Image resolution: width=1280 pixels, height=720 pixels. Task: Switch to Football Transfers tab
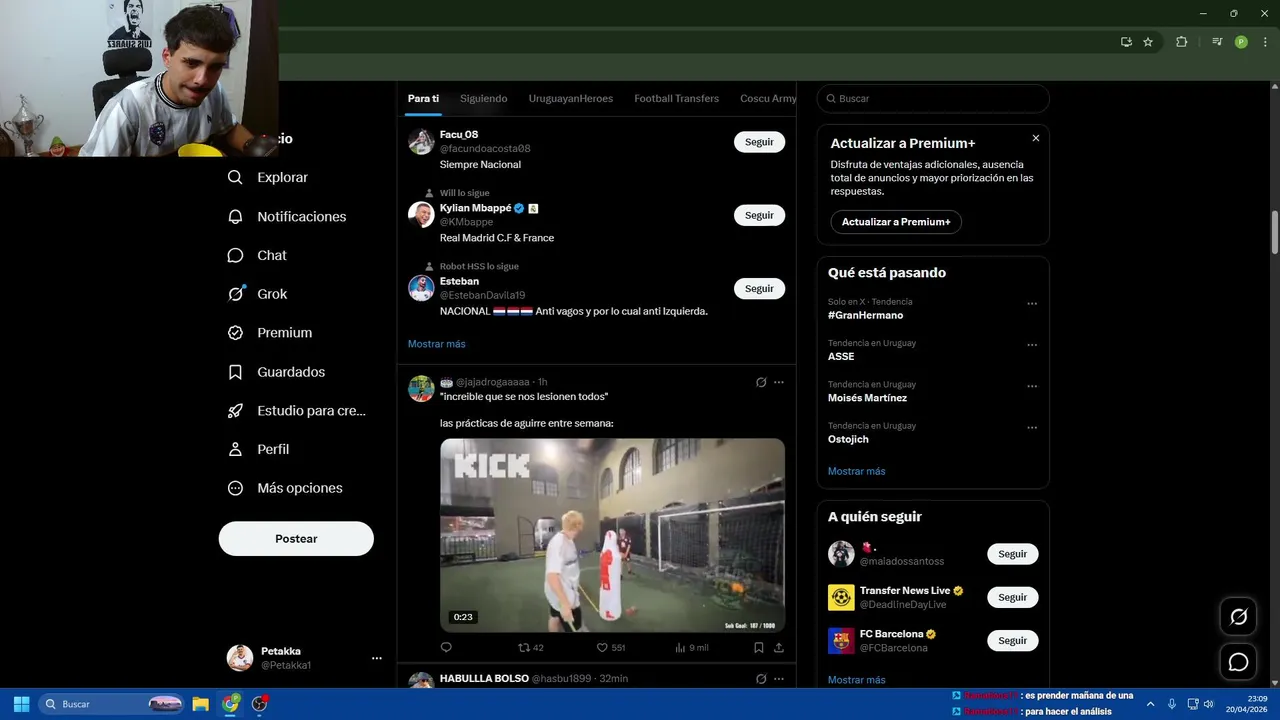[x=677, y=99]
